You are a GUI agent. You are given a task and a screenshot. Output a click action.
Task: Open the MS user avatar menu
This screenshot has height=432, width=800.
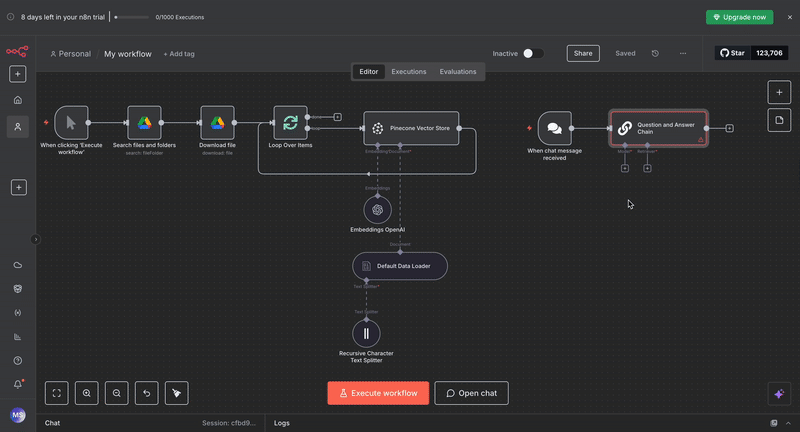tap(18, 415)
